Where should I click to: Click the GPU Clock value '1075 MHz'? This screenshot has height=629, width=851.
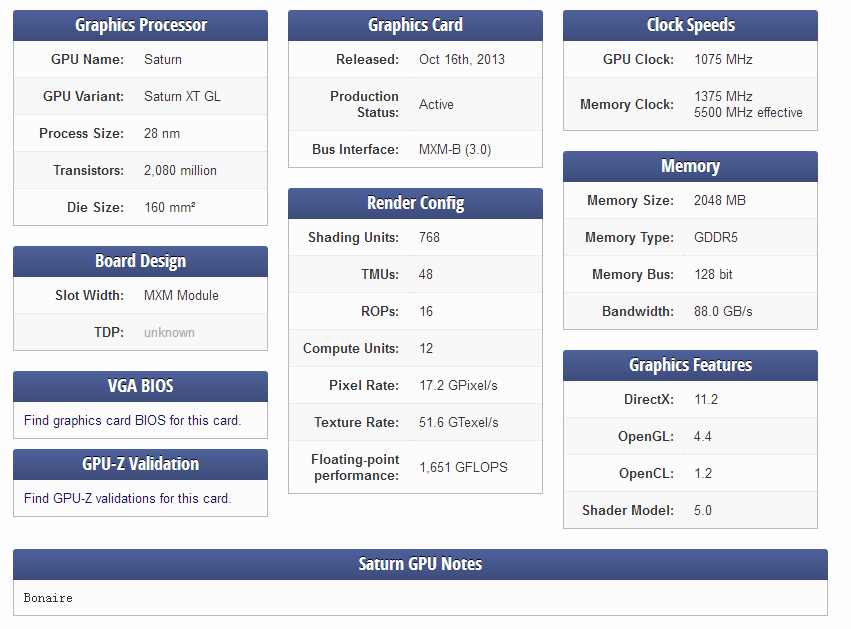point(723,59)
